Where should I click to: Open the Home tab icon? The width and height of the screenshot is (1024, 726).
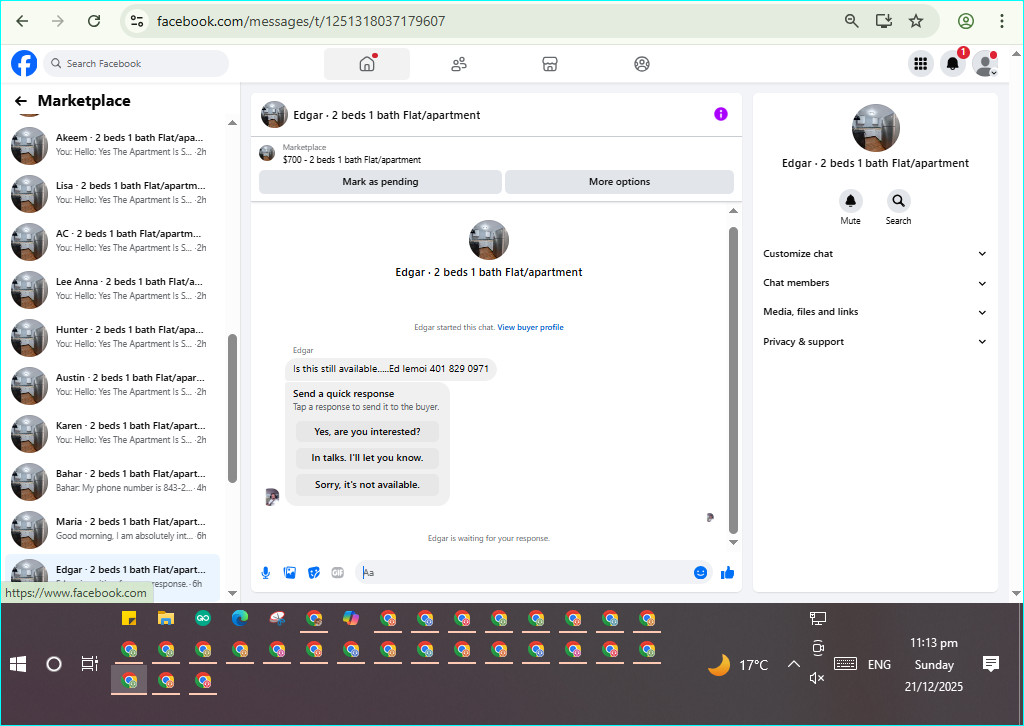coord(367,63)
